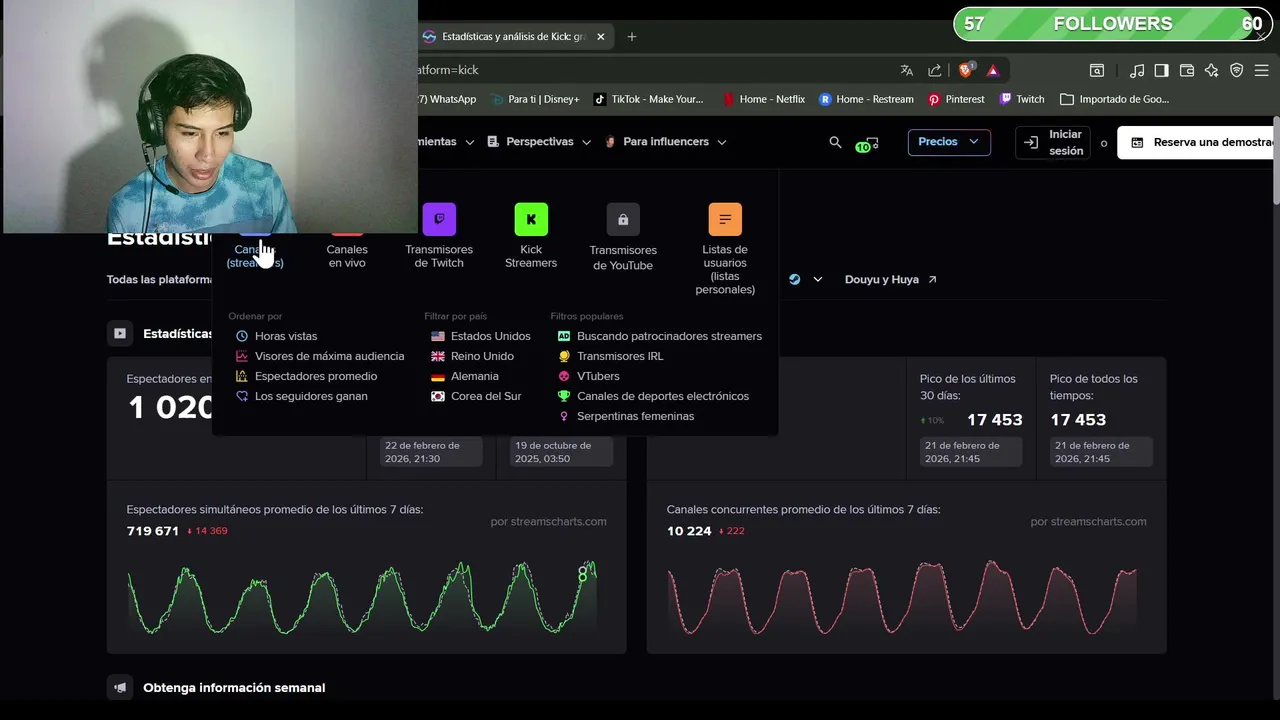
Task: Click the browser translate page icon
Action: [906, 70]
